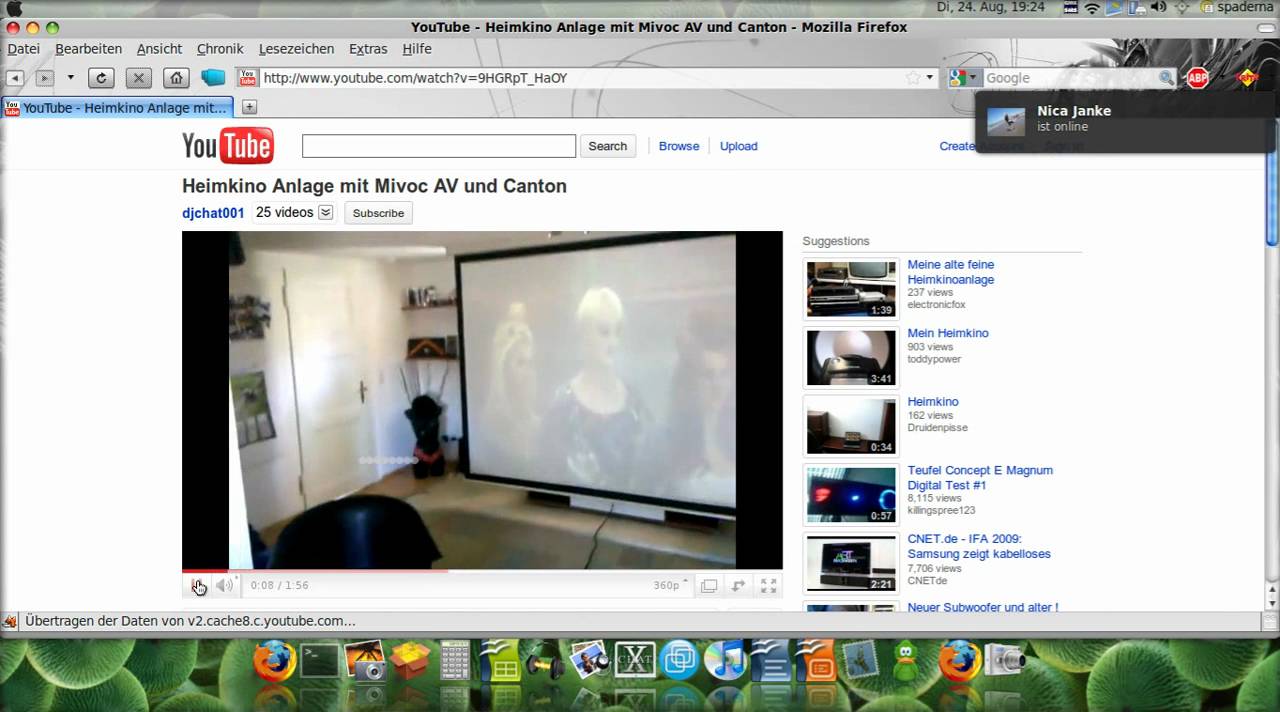Pop out the video player window
The image size is (1280, 712).
[709, 586]
